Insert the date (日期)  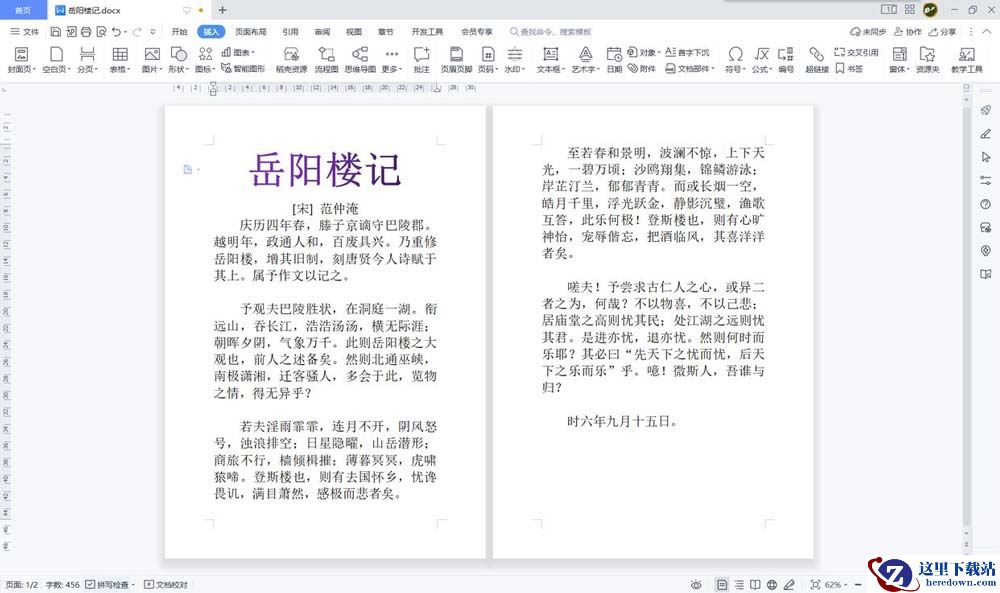[614, 60]
